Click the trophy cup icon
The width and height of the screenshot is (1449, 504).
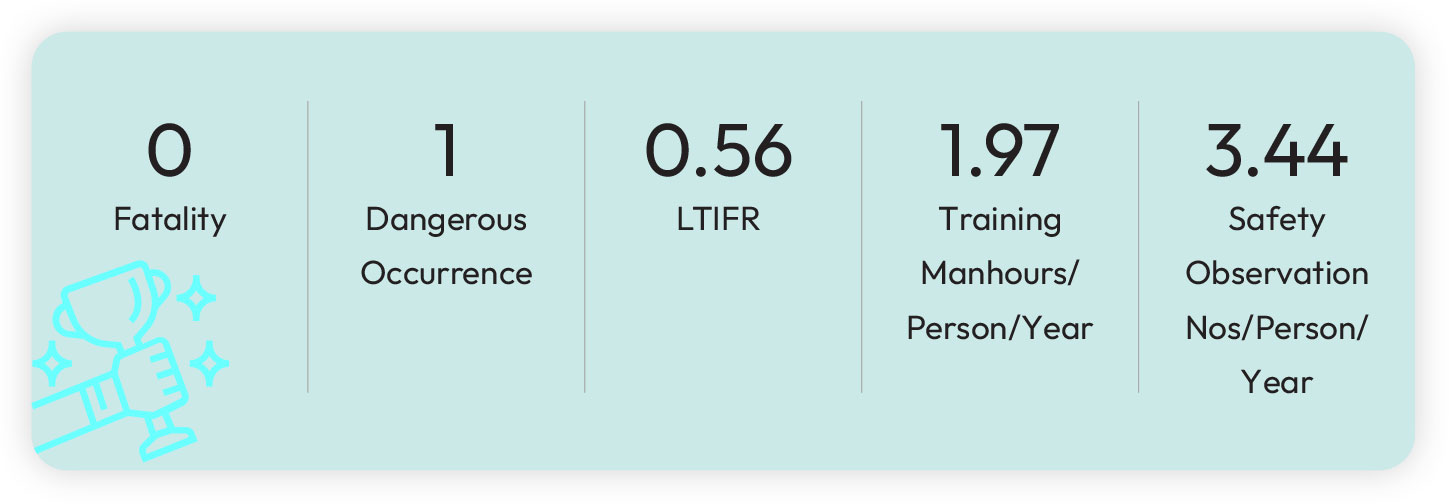[110, 305]
